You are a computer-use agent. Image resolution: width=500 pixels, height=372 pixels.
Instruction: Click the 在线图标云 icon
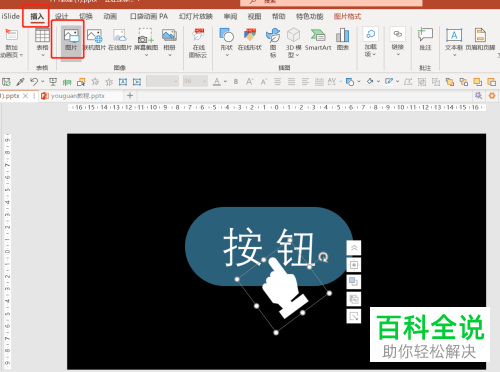click(198, 35)
